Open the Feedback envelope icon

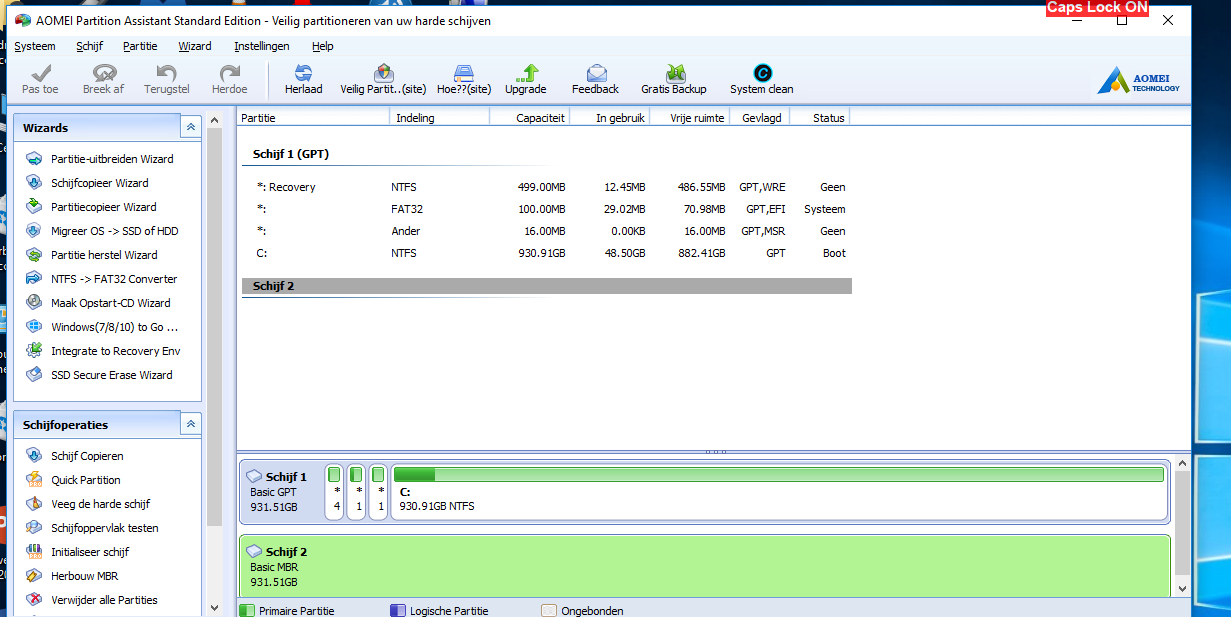(x=595, y=74)
